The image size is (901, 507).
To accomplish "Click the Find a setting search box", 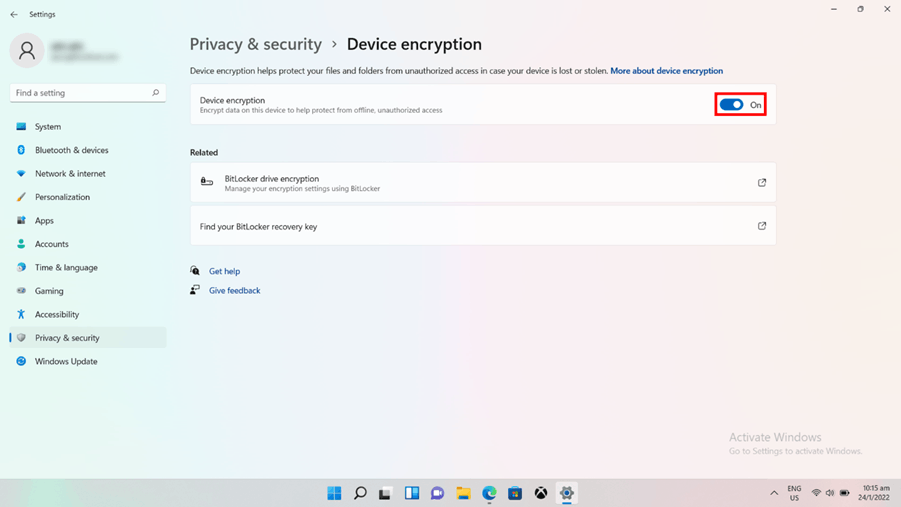I will 88,93.
